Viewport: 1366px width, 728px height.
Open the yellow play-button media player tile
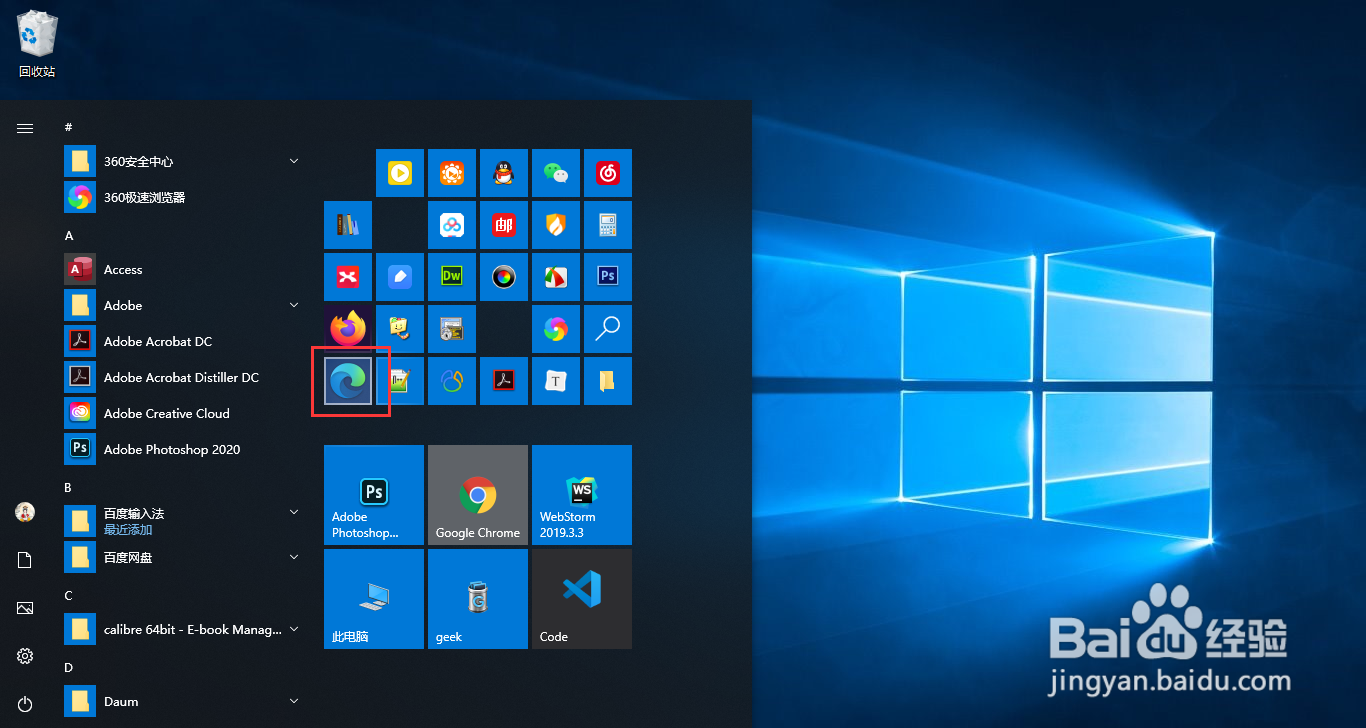point(400,173)
